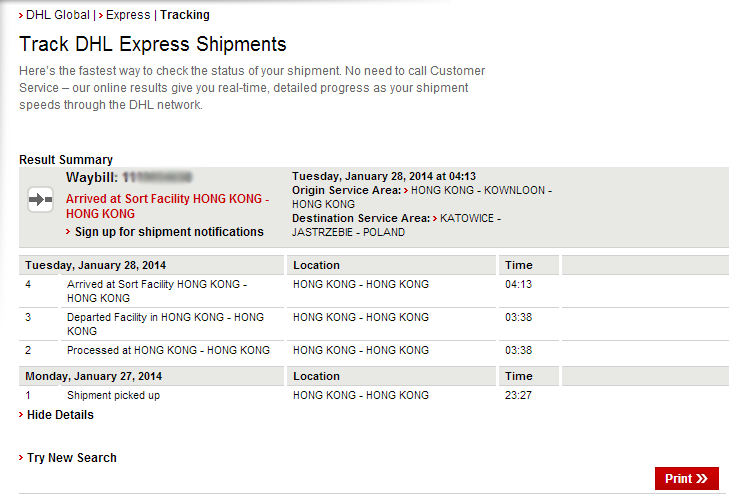Click the shipment in-transit arrow icon
Viewport: 731px width, 495px height.
pyautogui.click(x=40, y=200)
